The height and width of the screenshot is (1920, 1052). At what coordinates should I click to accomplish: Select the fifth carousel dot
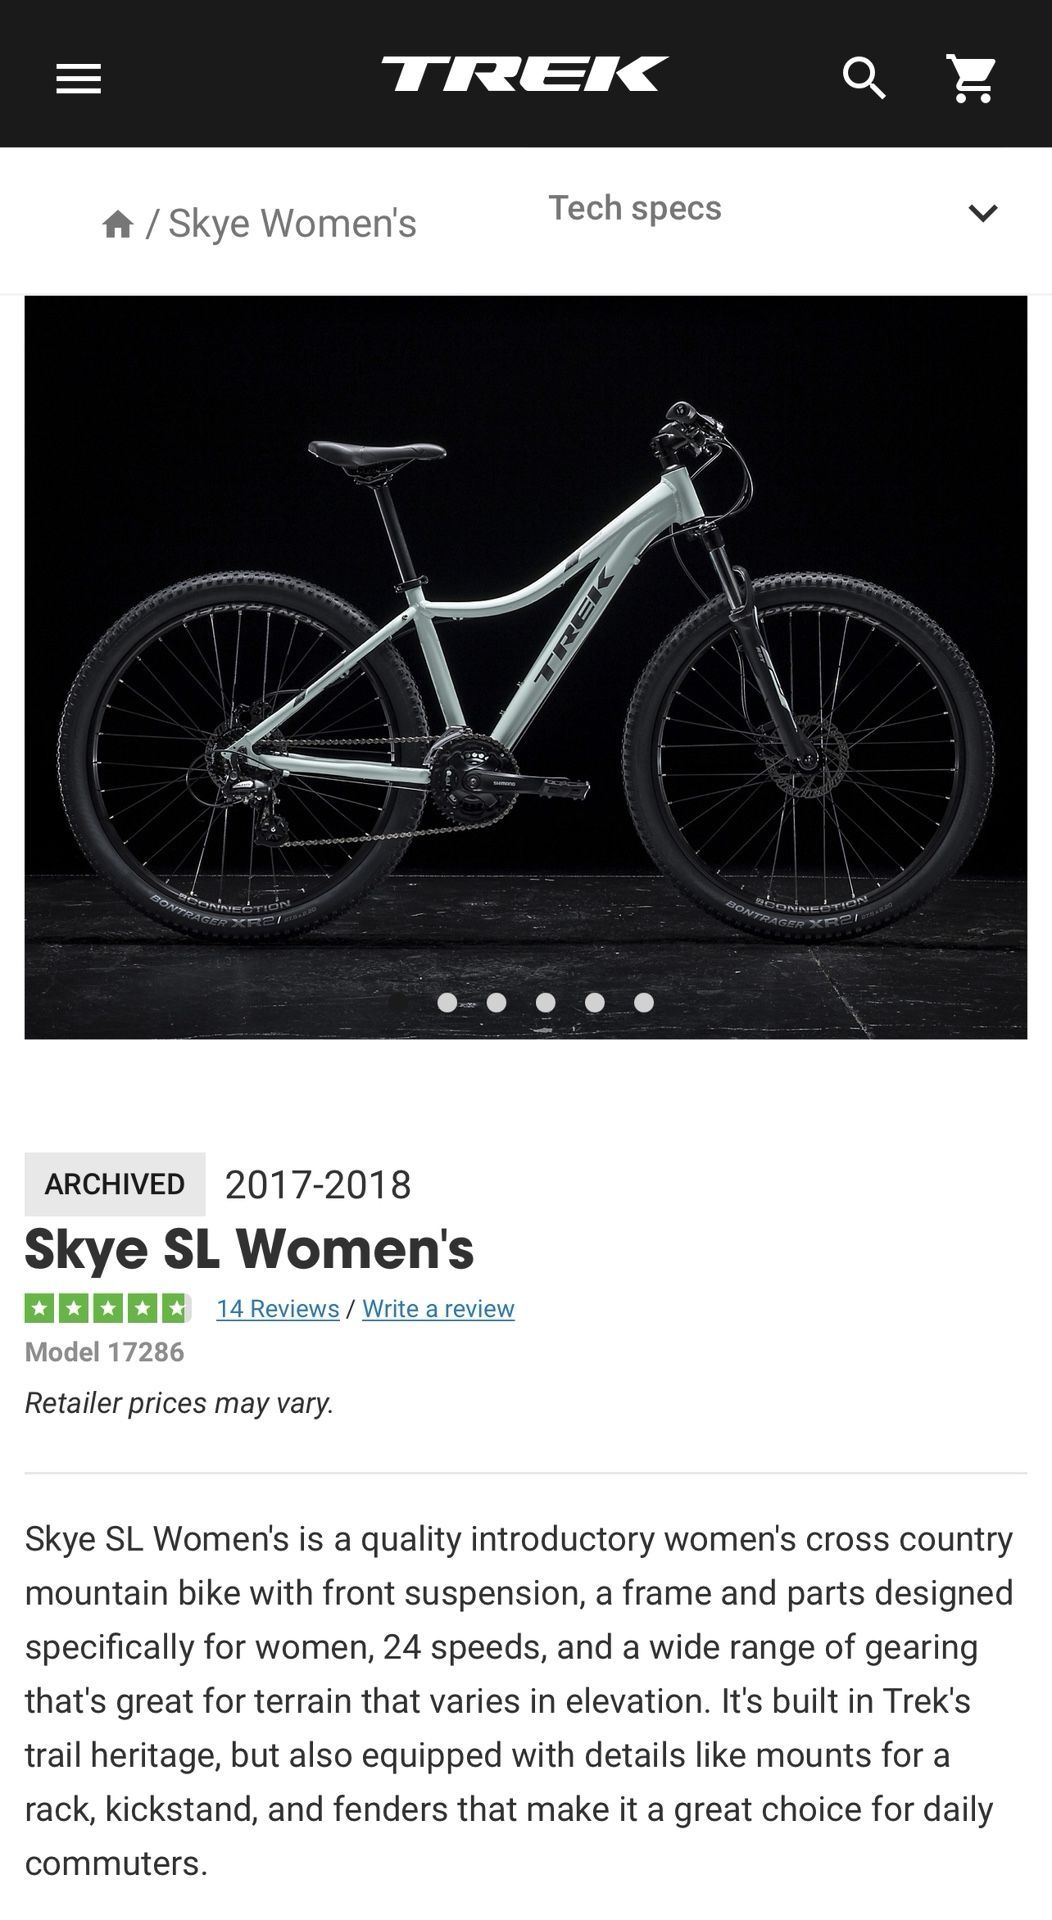tap(595, 1002)
